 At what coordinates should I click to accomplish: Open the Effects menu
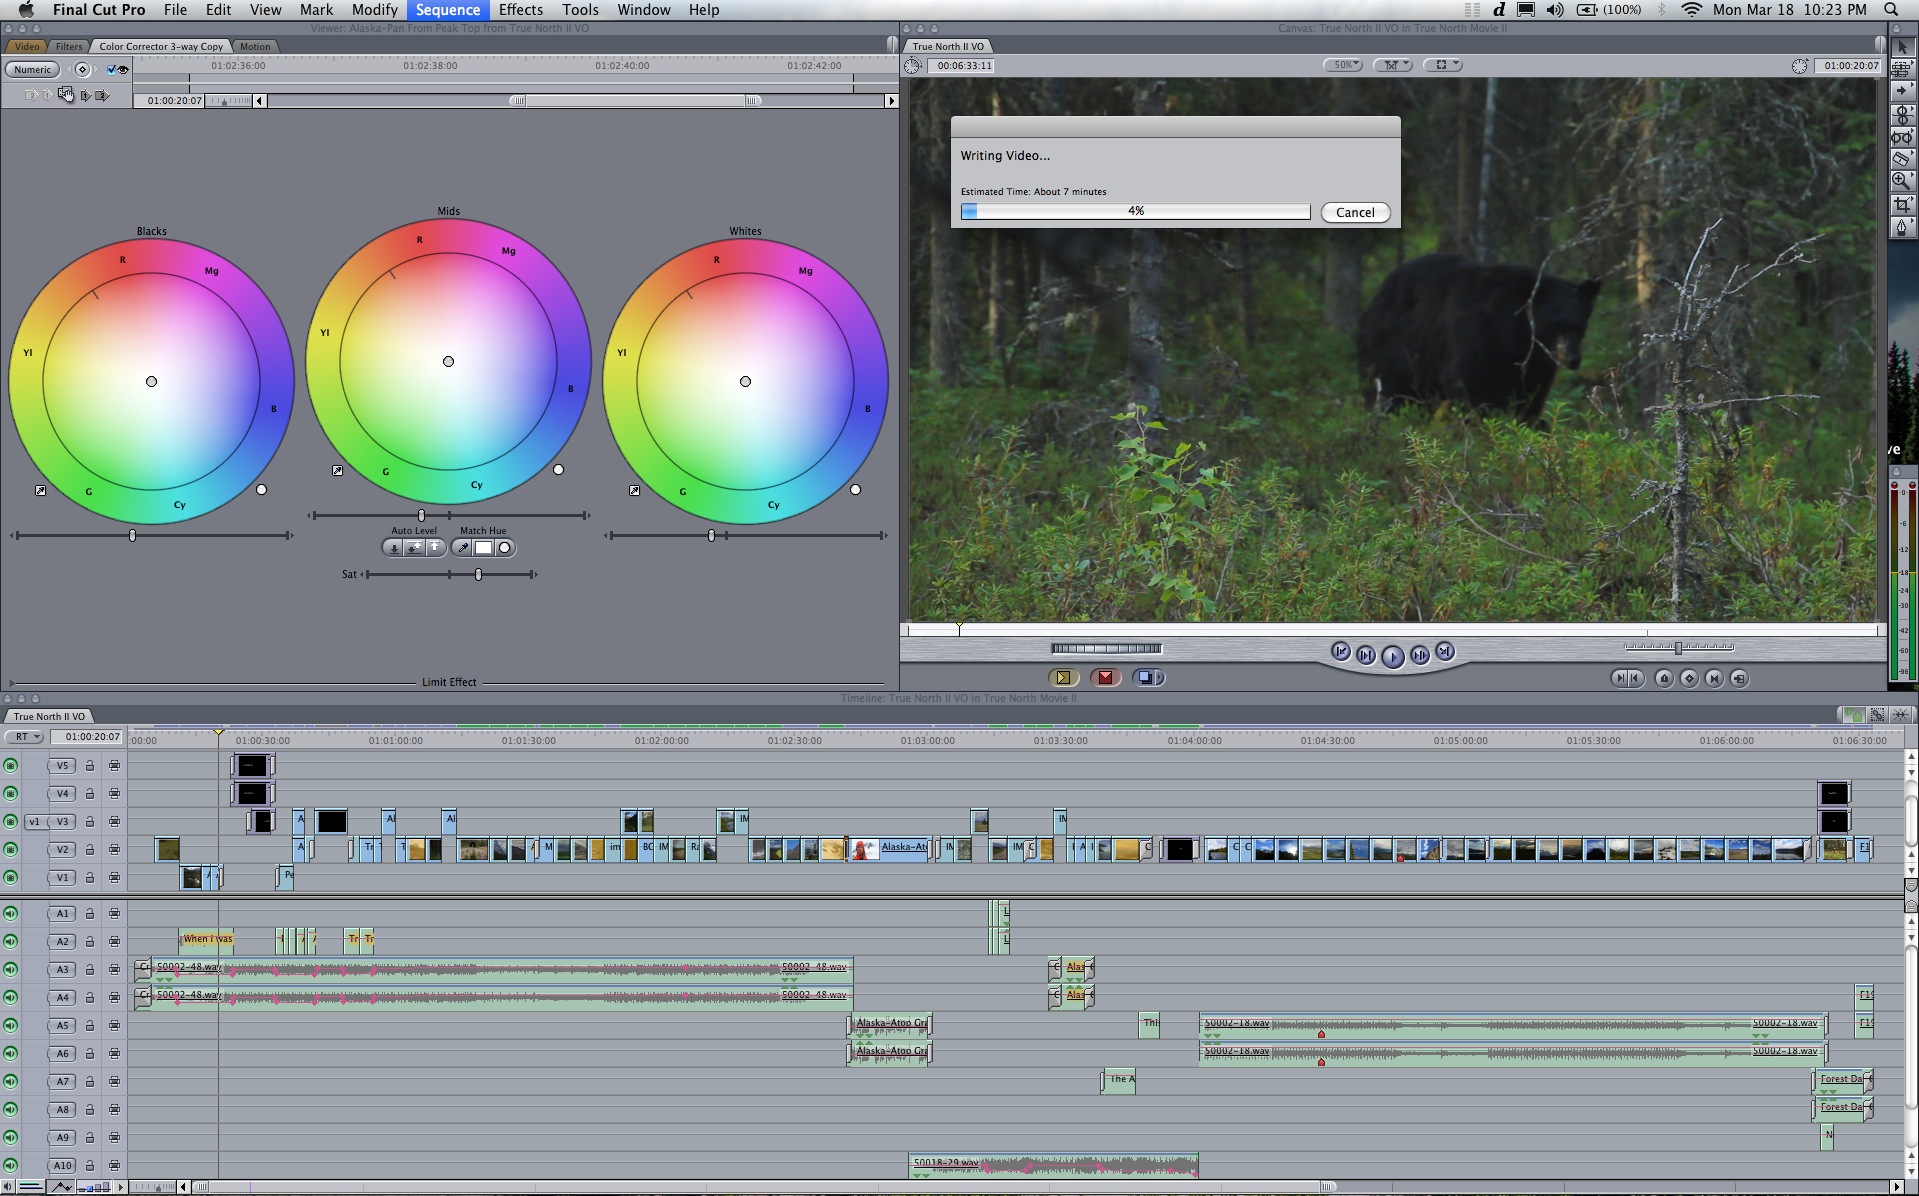[520, 10]
